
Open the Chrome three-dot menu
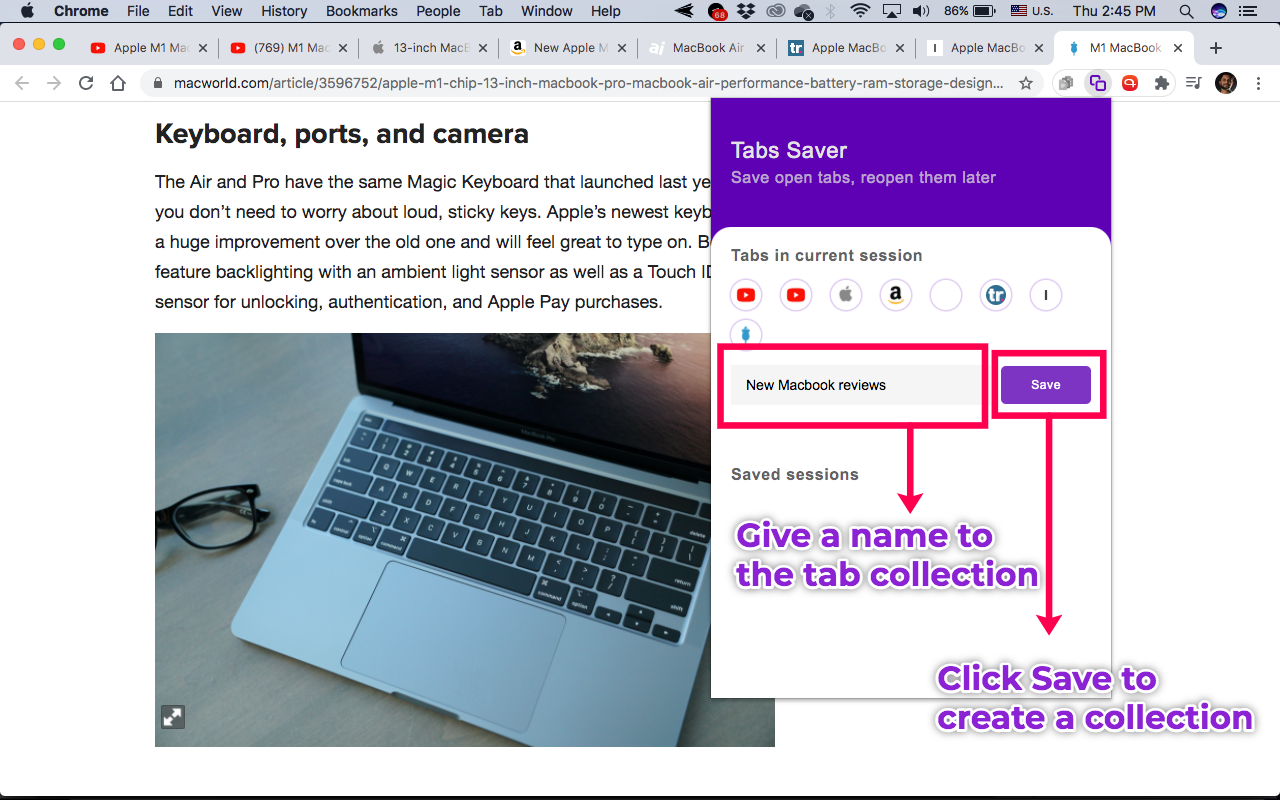1258,84
